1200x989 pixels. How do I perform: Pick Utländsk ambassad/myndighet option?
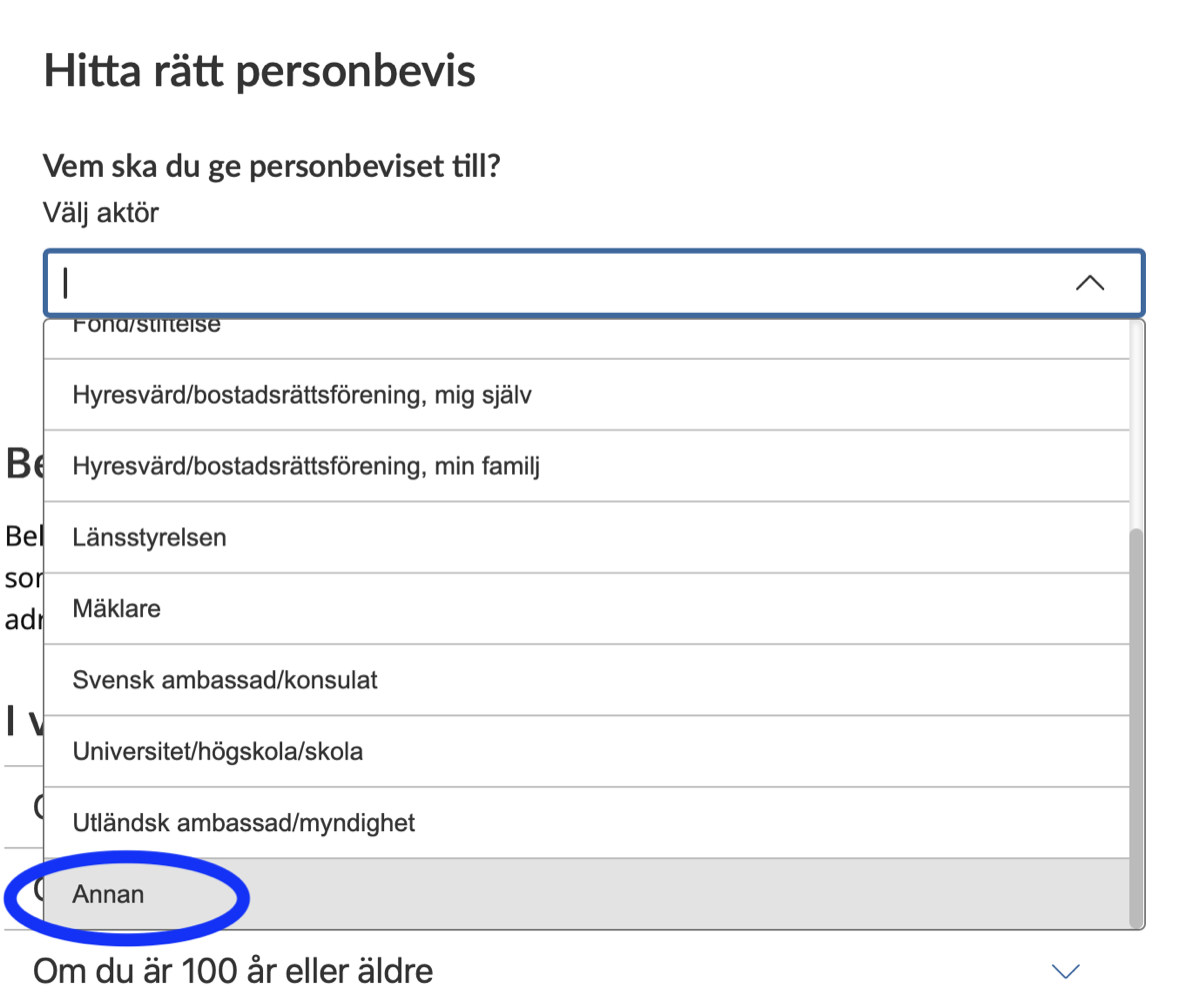pyautogui.click(x=586, y=823)
